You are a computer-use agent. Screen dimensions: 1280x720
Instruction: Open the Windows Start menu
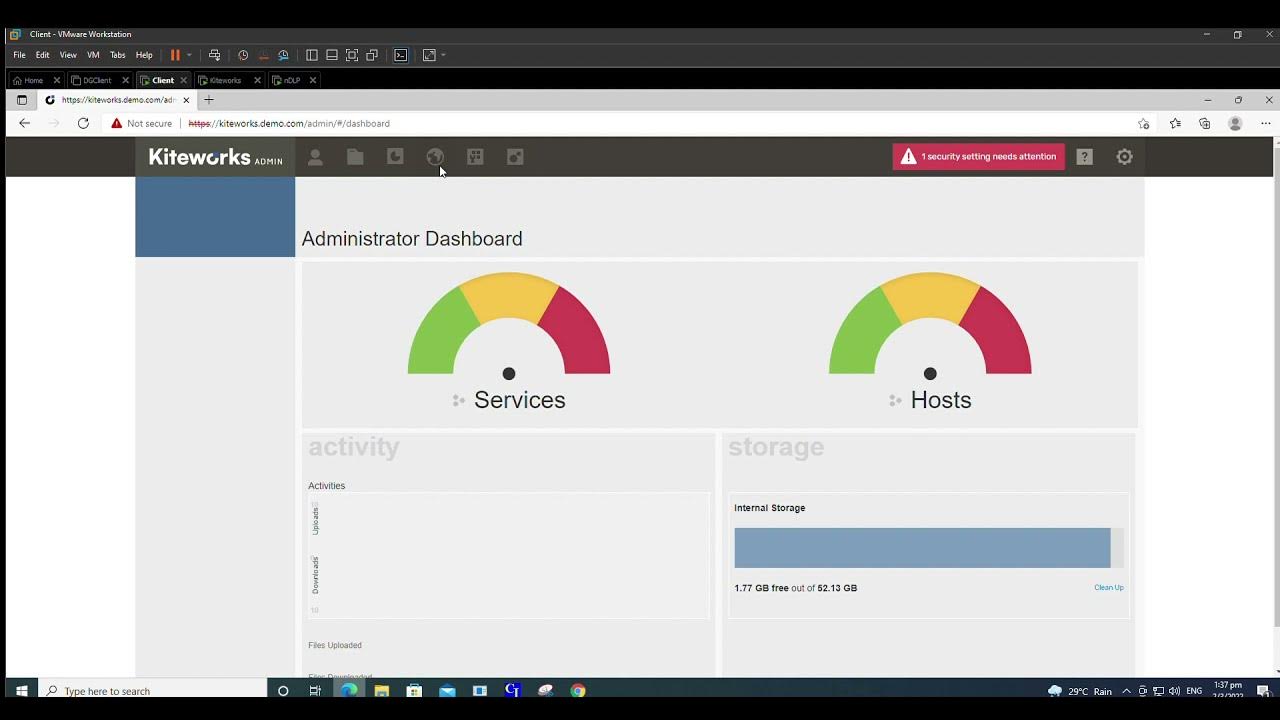pyautogui.click(x=20, y=690)
